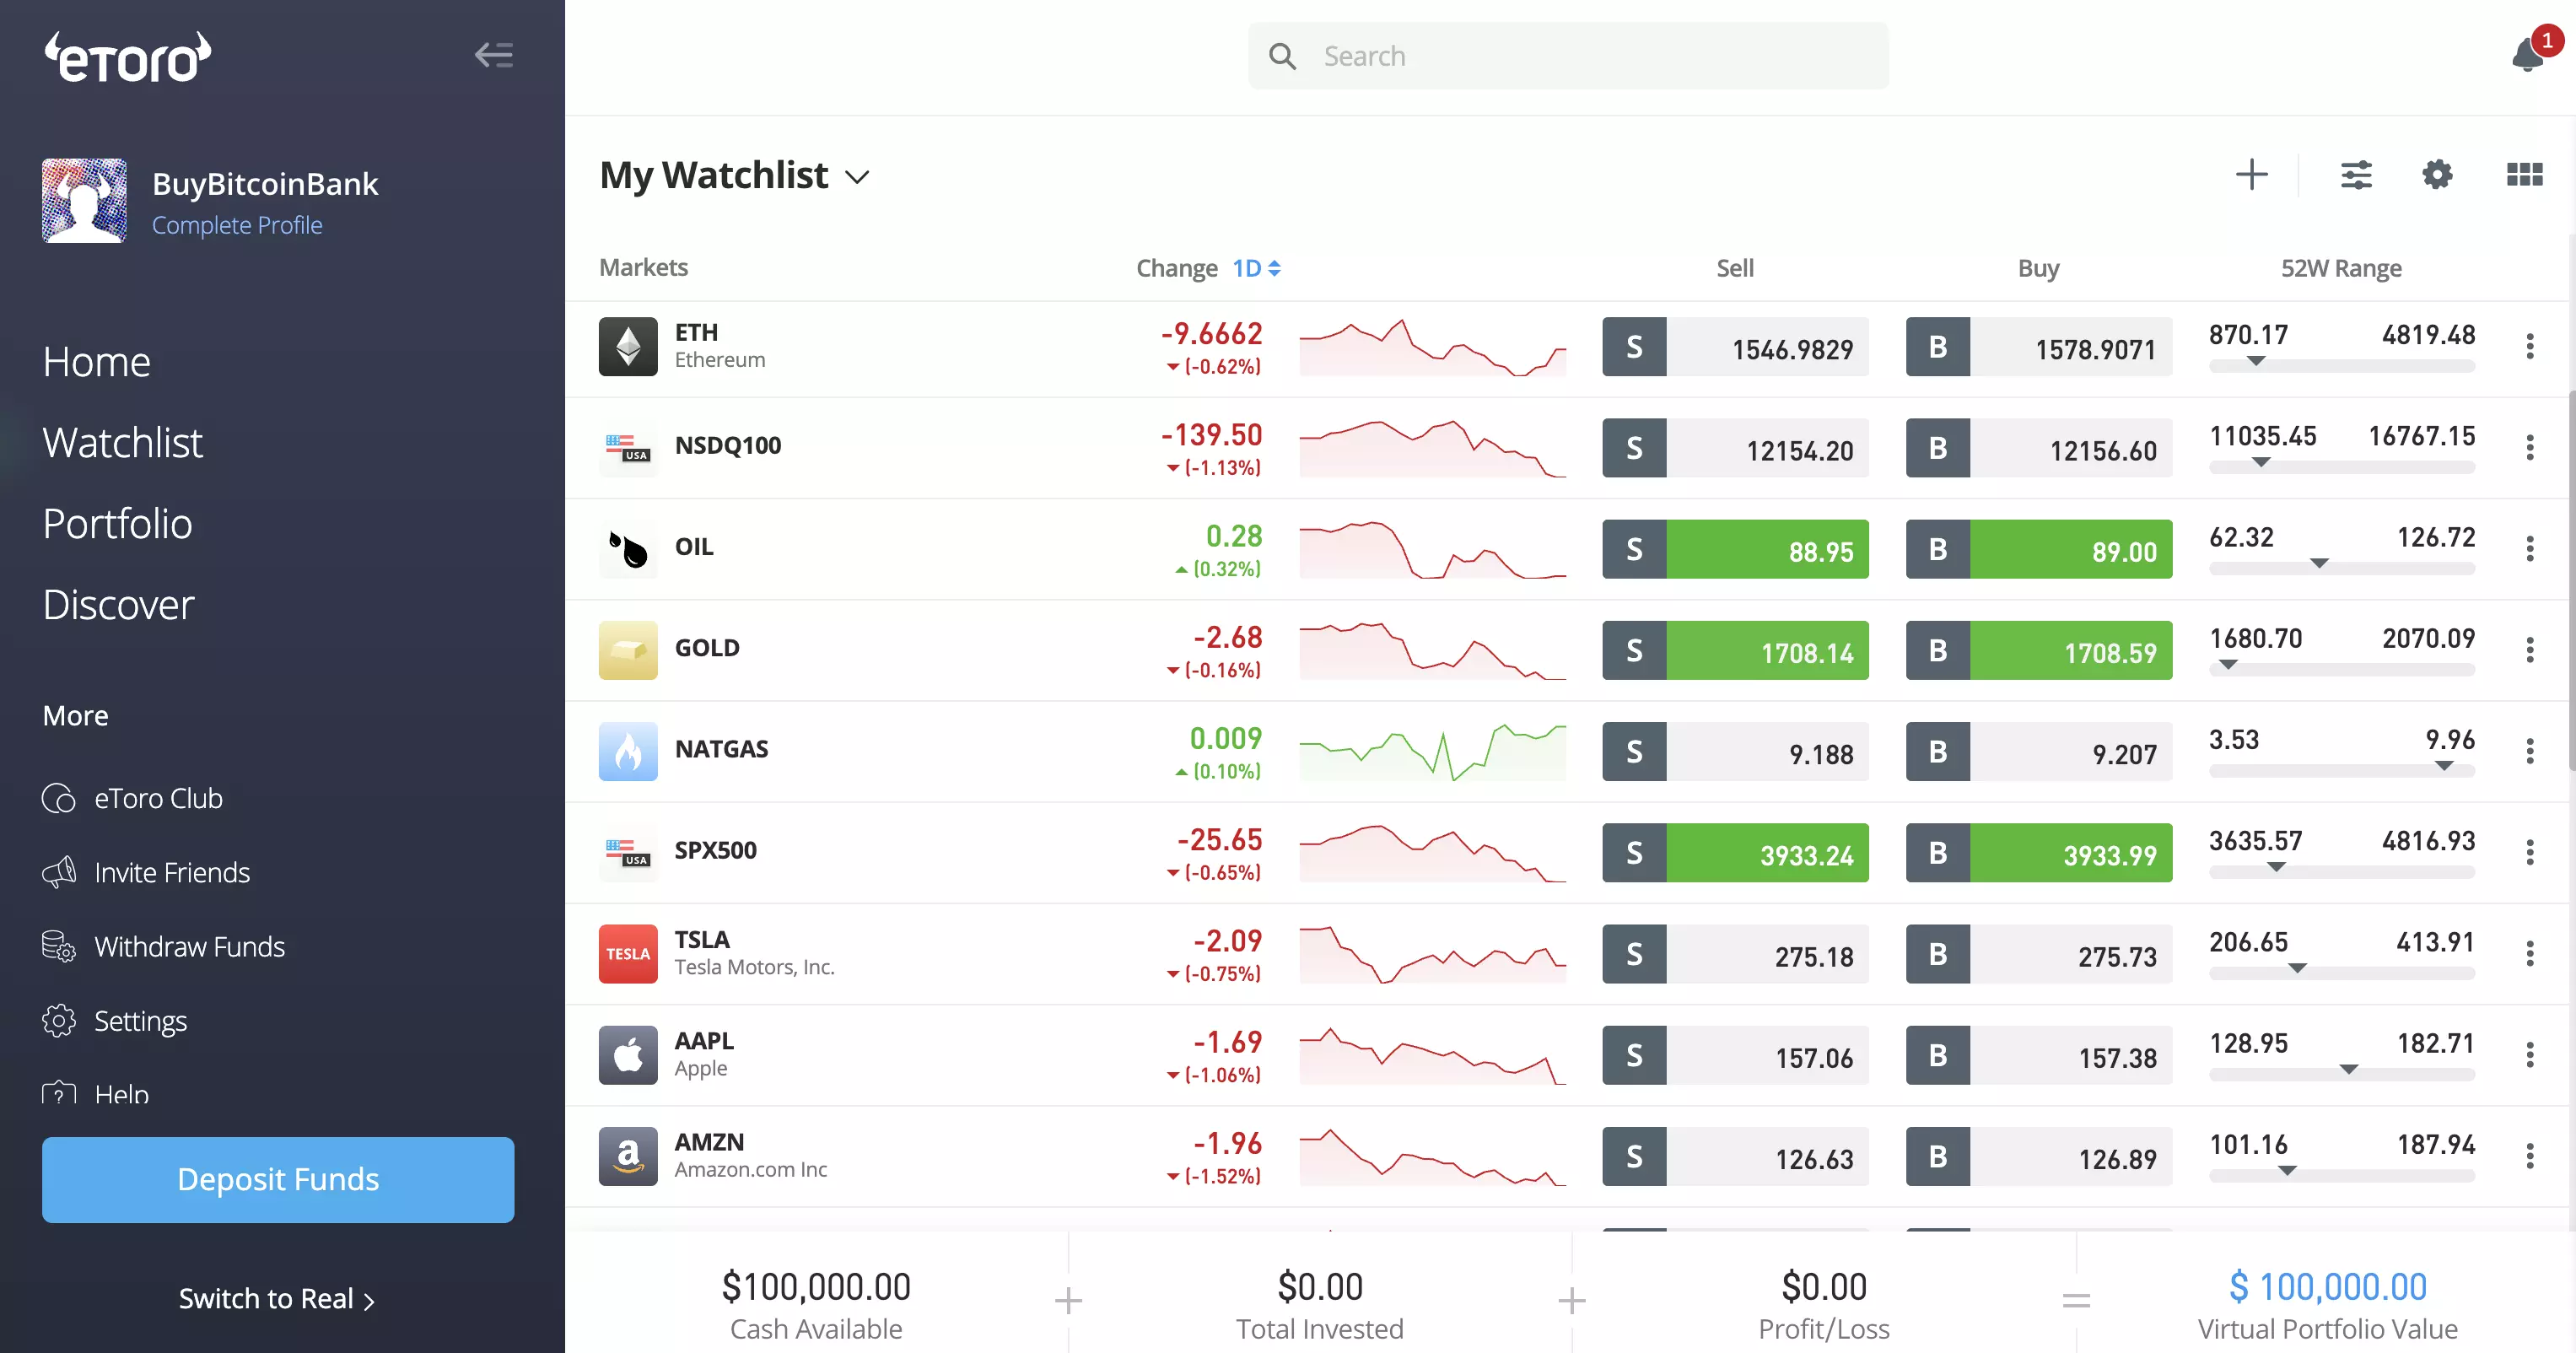Click the GOLD bar icon
2576x1353 pixels.
pyautogui.click(x=628, y=650)
